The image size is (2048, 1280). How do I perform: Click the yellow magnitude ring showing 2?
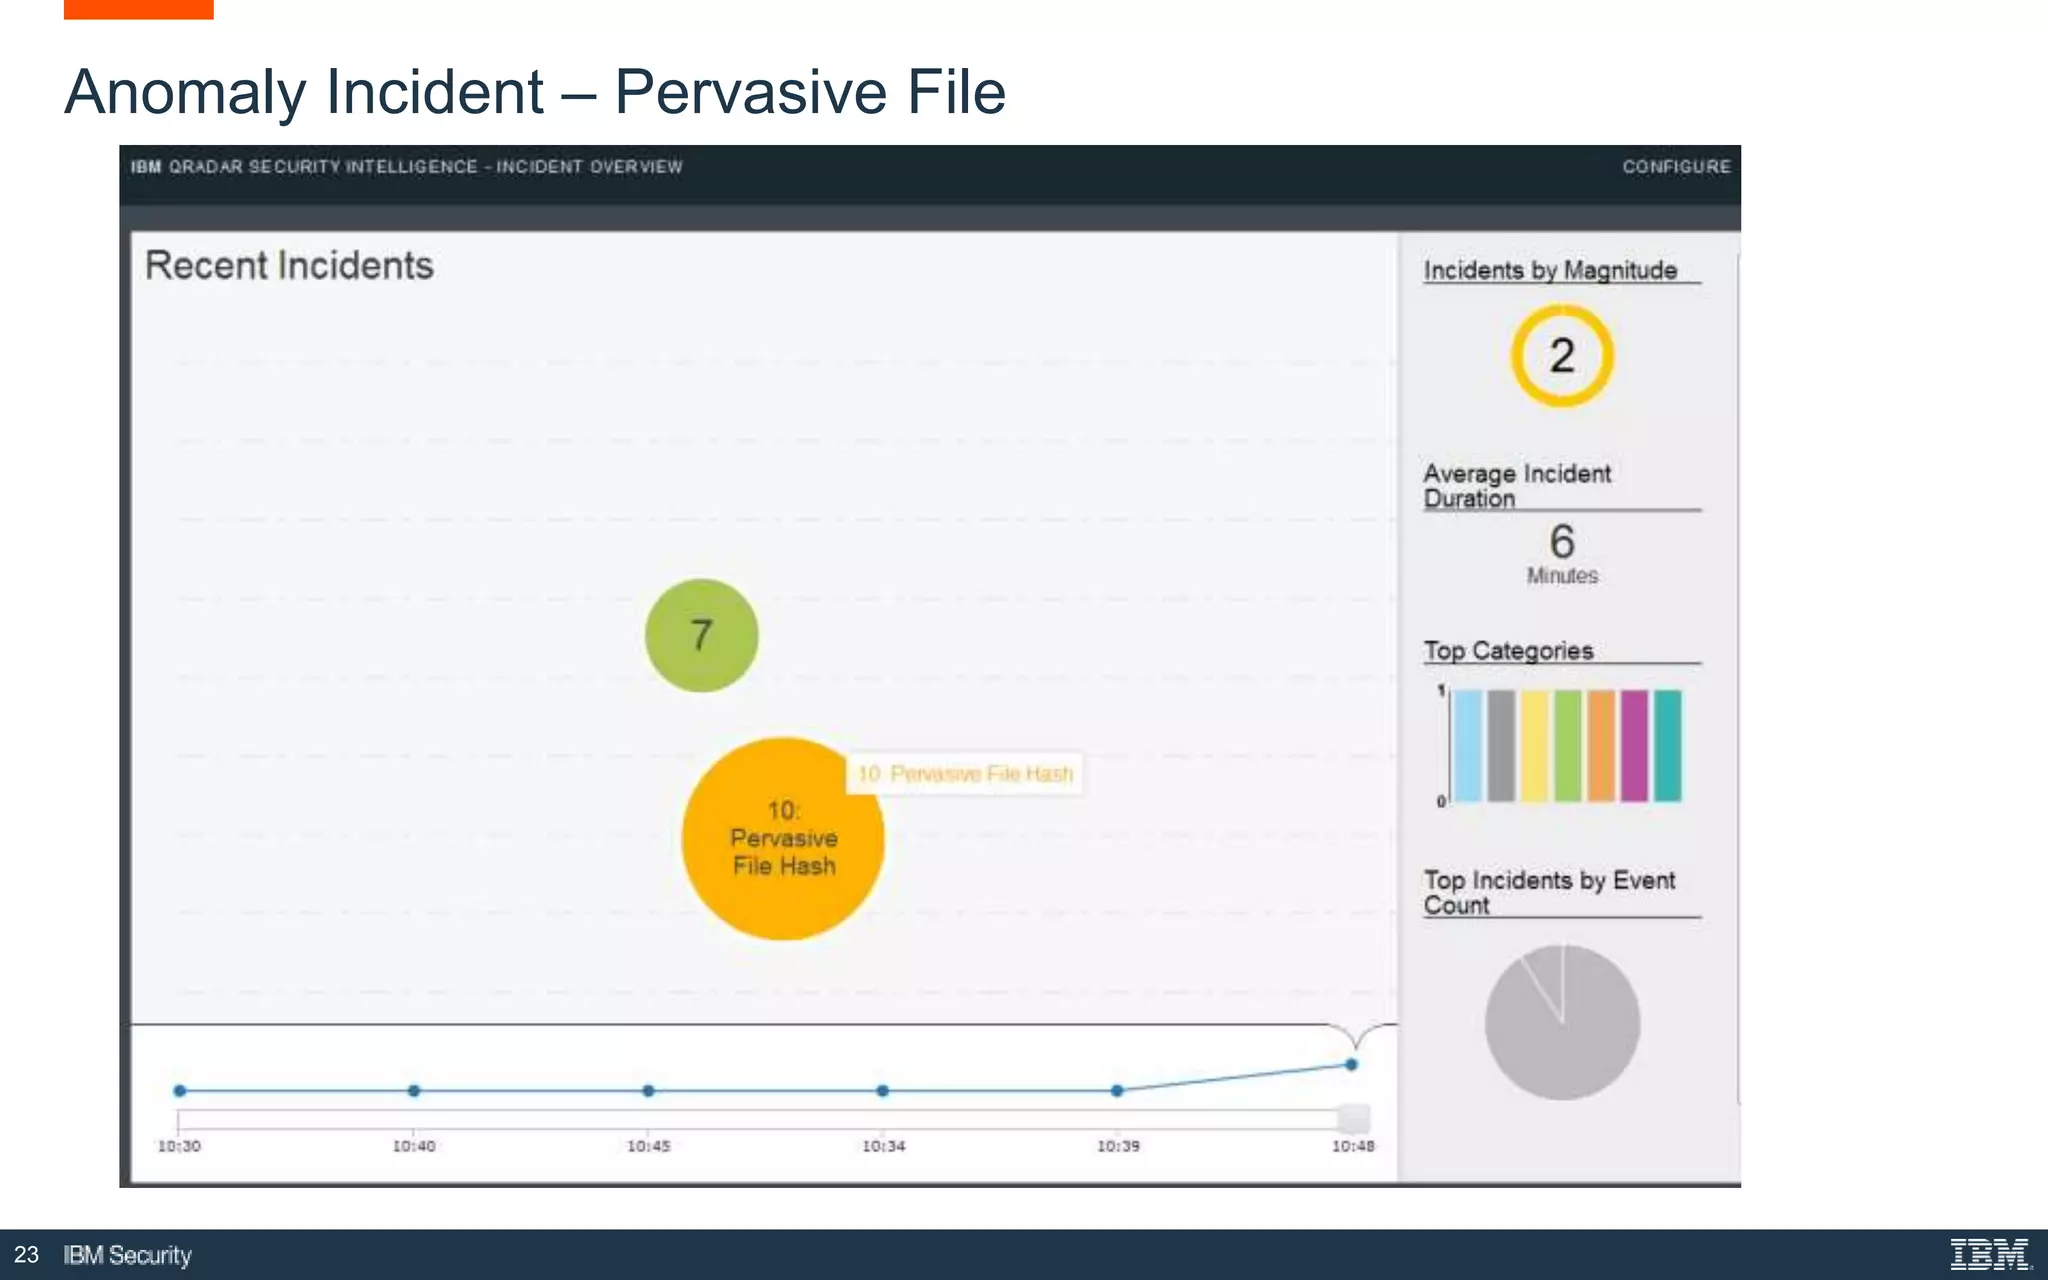click(x=1562, y=356)
